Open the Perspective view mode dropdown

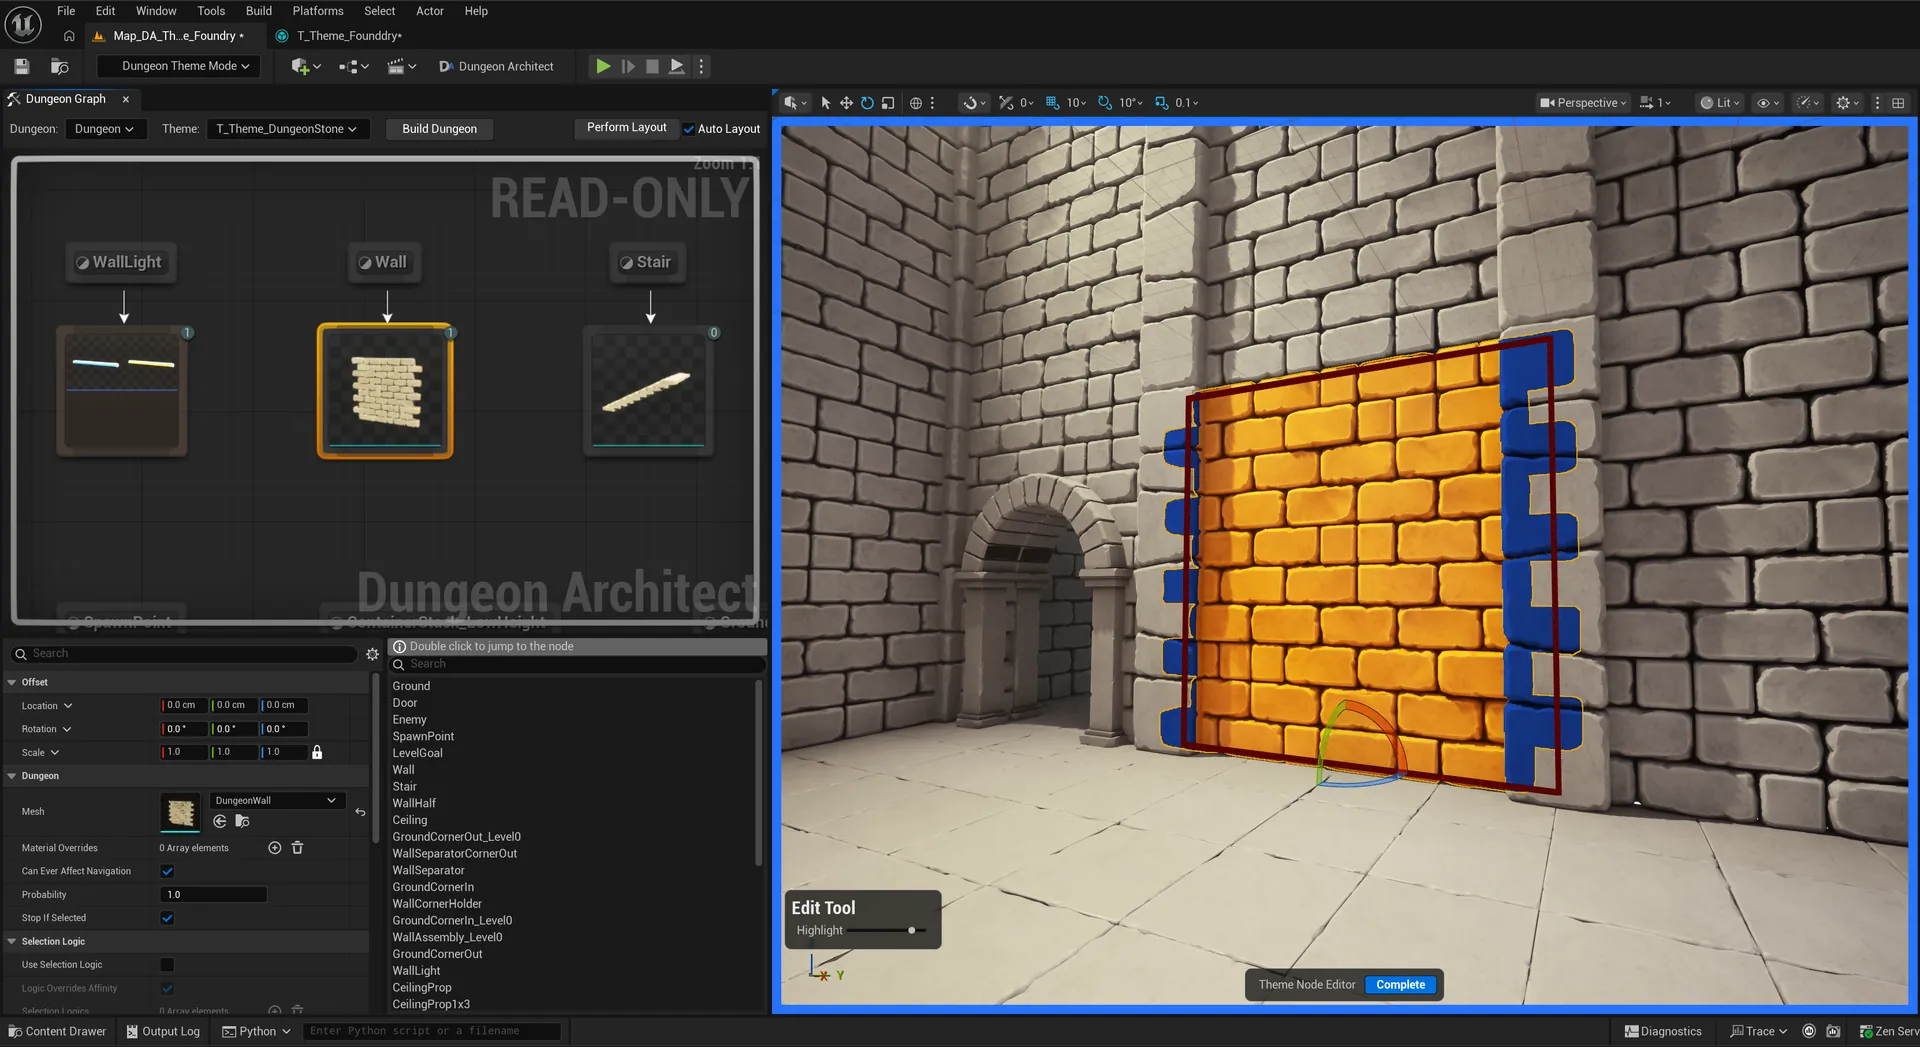pyautogui.click(x=1584, y=103)
